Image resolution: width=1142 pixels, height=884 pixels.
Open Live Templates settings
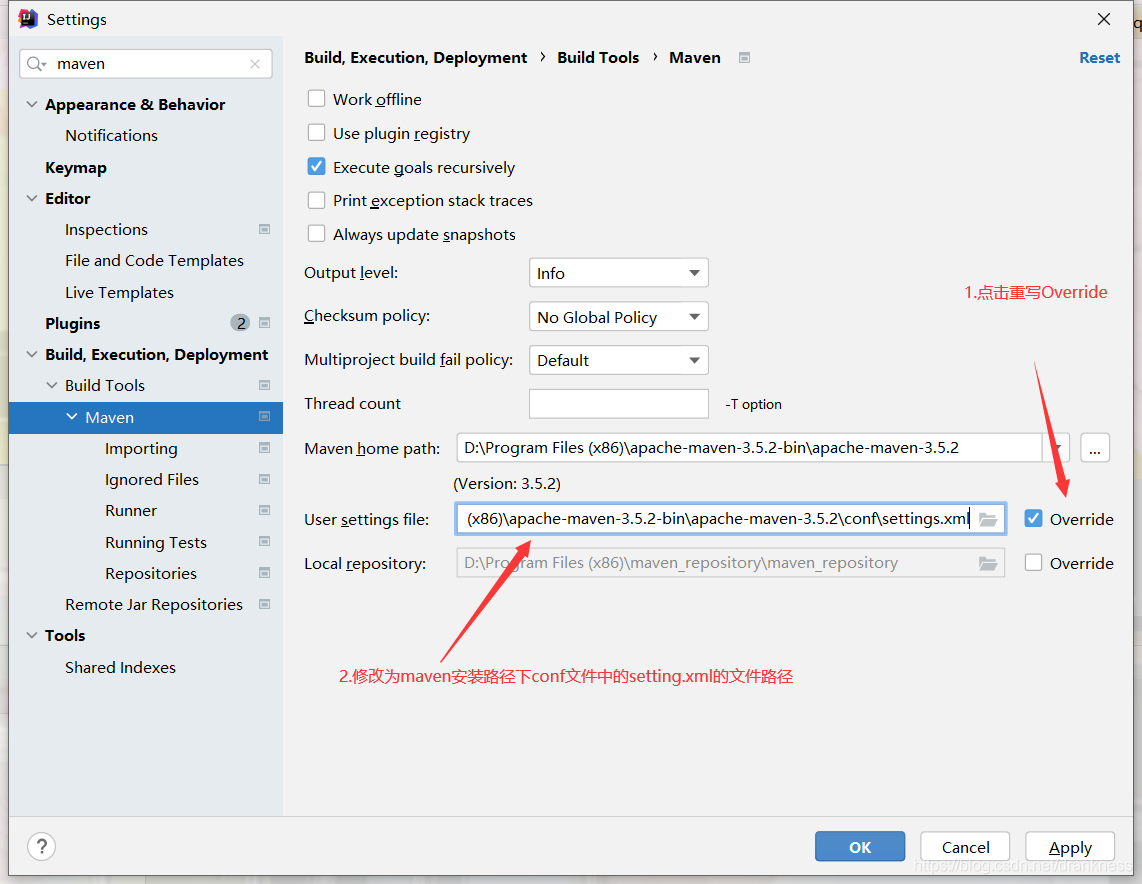pyautogui.click(x=119, y=292)
